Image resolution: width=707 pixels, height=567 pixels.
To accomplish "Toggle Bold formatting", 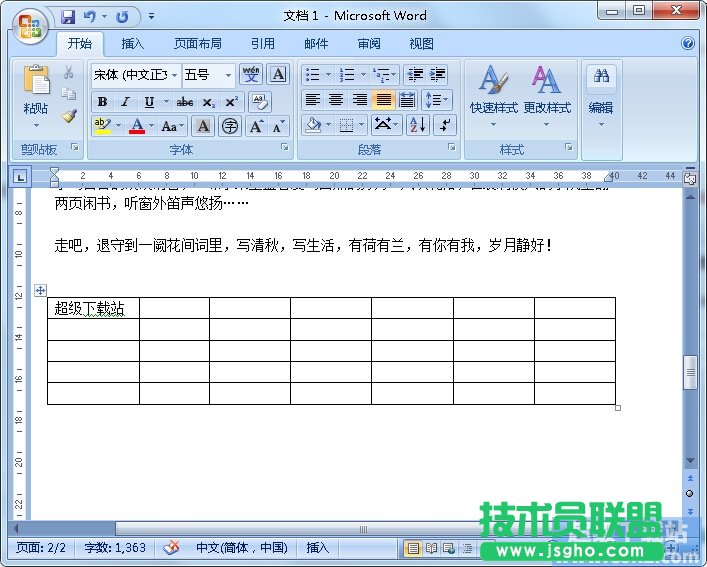I will (102, 102).
